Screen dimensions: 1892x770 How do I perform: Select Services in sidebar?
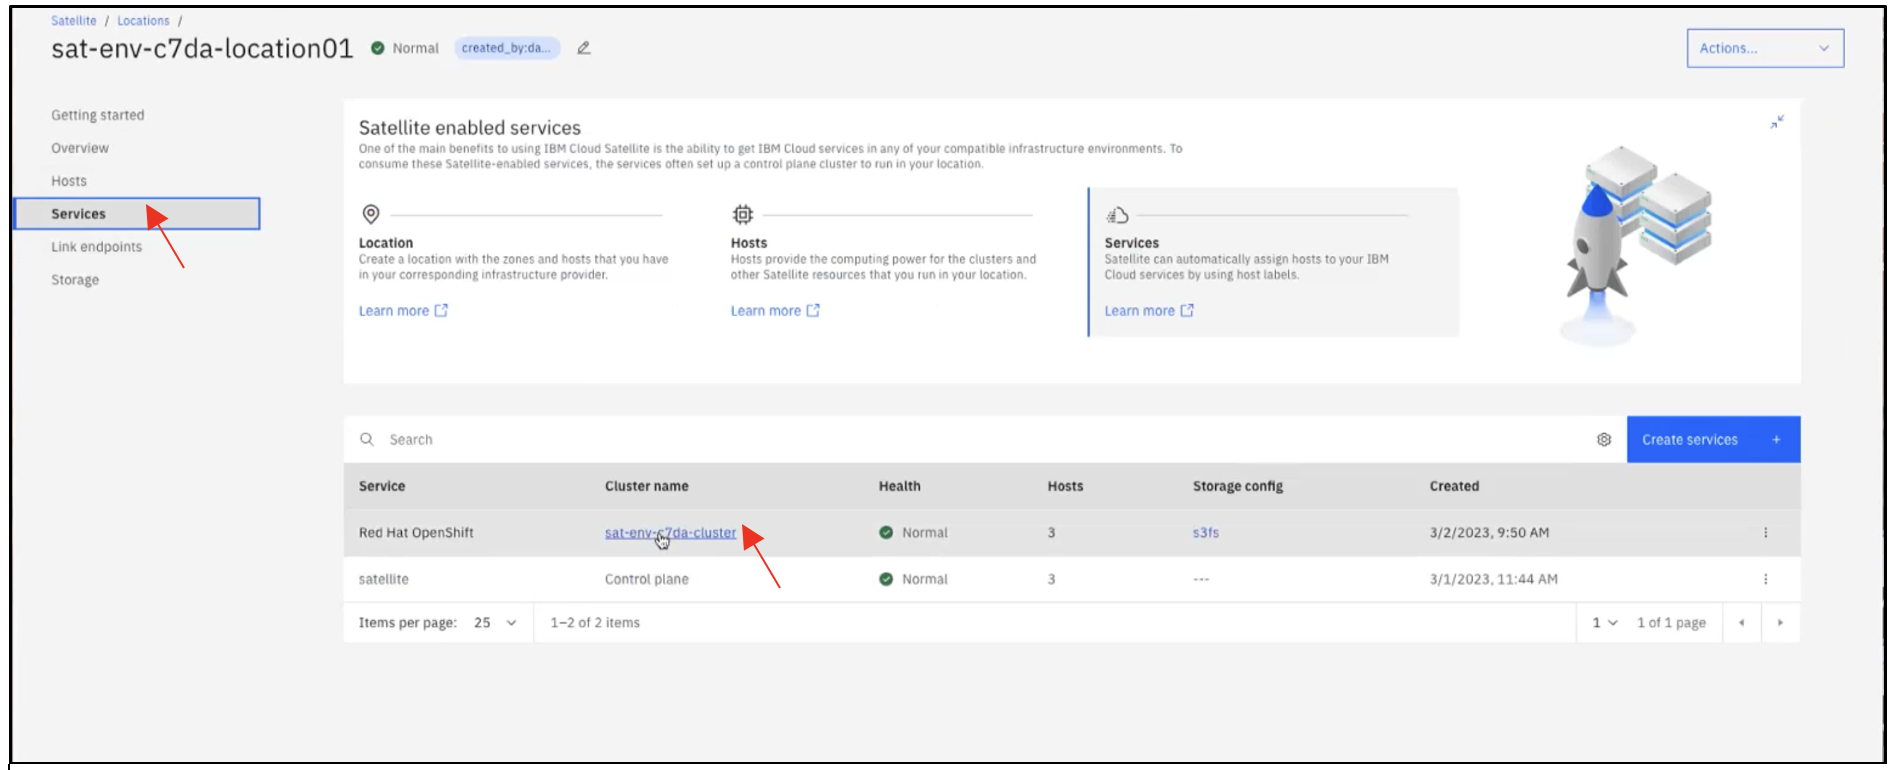[x=137, y=214]
